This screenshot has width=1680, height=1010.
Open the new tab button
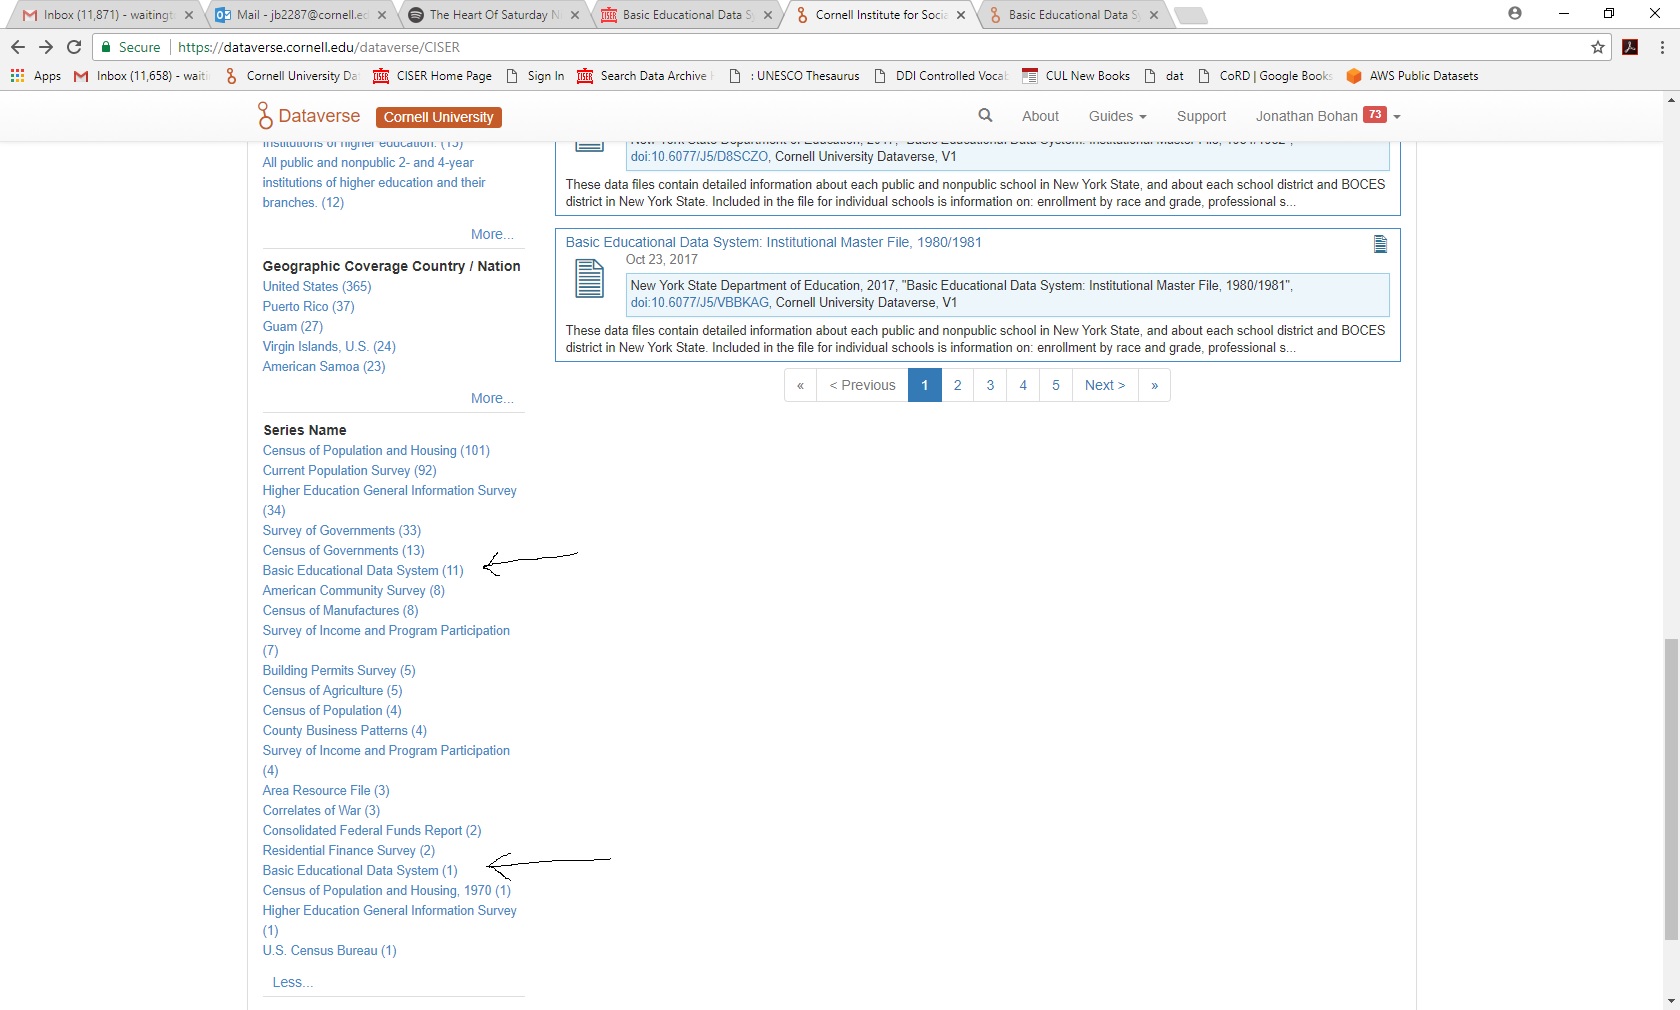(1190, 15)
